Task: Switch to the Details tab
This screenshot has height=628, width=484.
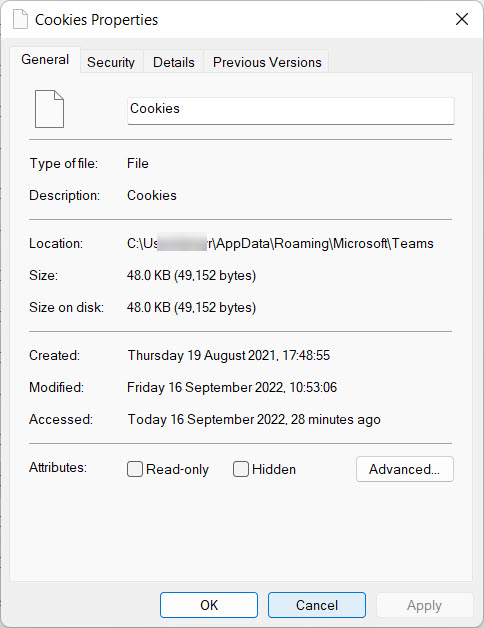Action: pos(173,62)
